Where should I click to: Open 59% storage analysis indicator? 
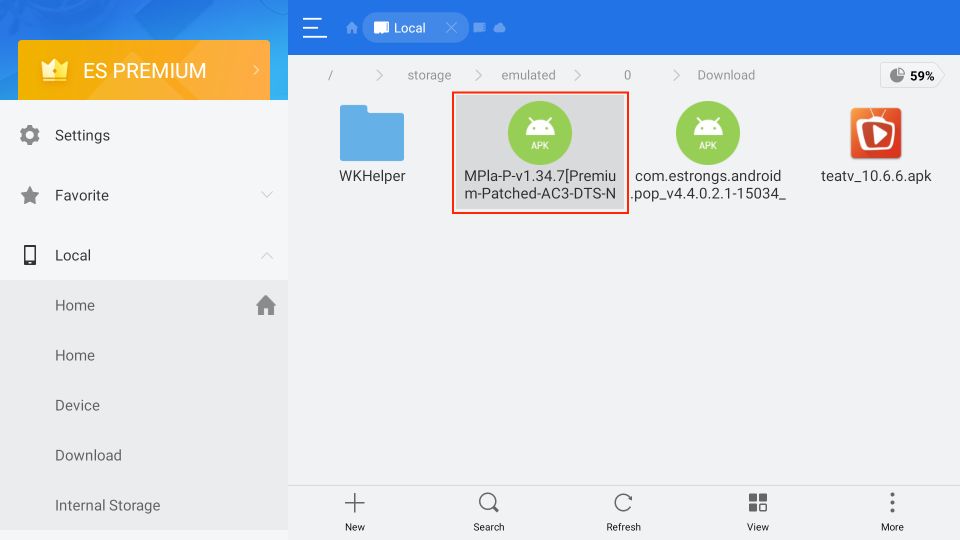tap(912, 75)
